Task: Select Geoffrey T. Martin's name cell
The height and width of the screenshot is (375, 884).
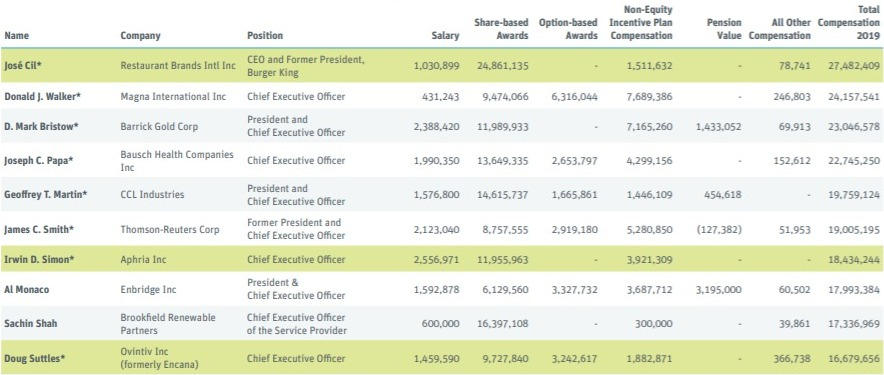Action: (46, 195)
